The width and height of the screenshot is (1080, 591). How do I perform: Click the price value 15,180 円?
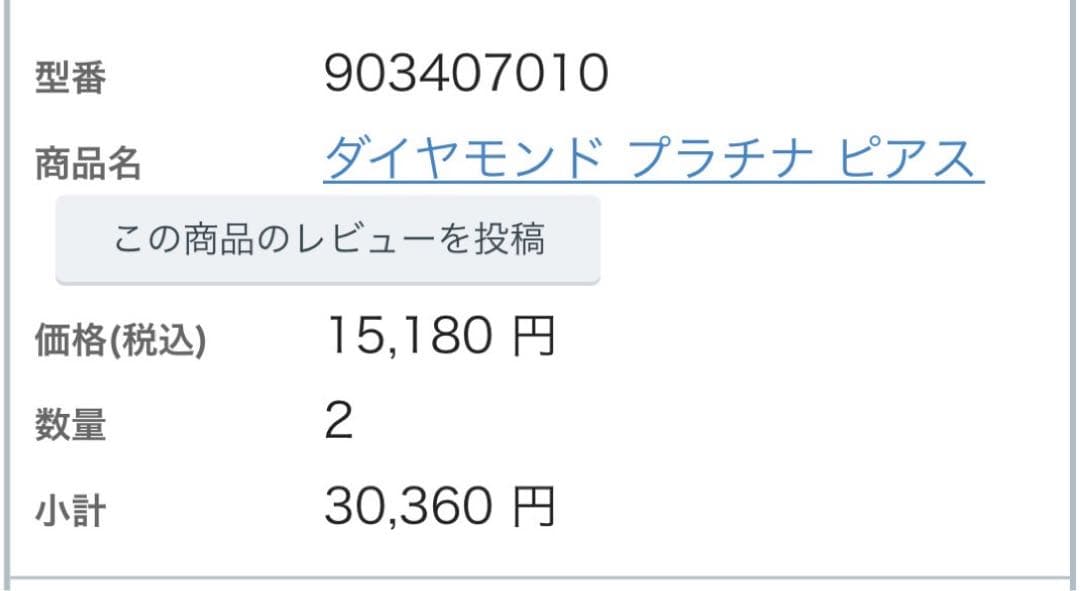(x=410, y=337)
